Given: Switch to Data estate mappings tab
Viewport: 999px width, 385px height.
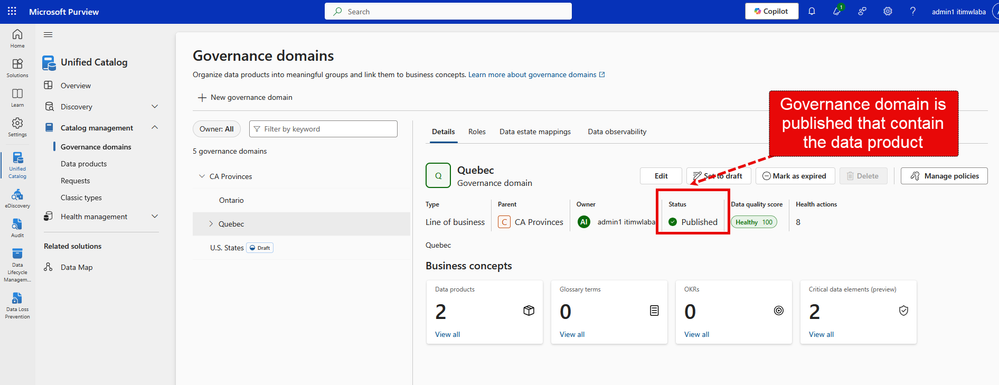Looking at the screenshot, I should point(535,131).
